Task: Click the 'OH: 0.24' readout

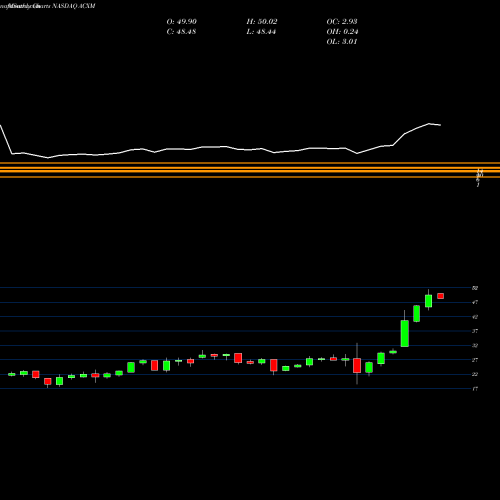Action: coord(342,32)
